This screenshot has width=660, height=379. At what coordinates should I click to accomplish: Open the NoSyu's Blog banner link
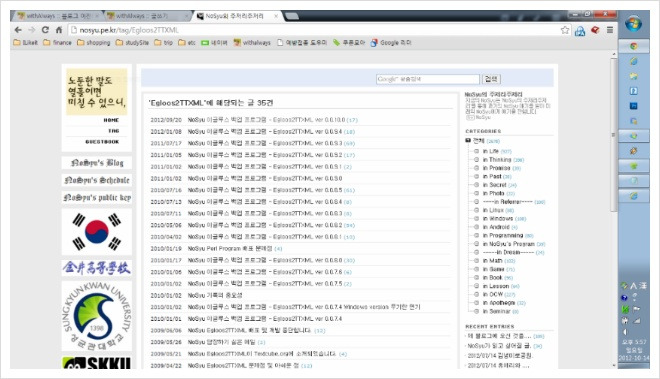pyautogui.click(x=97, y=163)
